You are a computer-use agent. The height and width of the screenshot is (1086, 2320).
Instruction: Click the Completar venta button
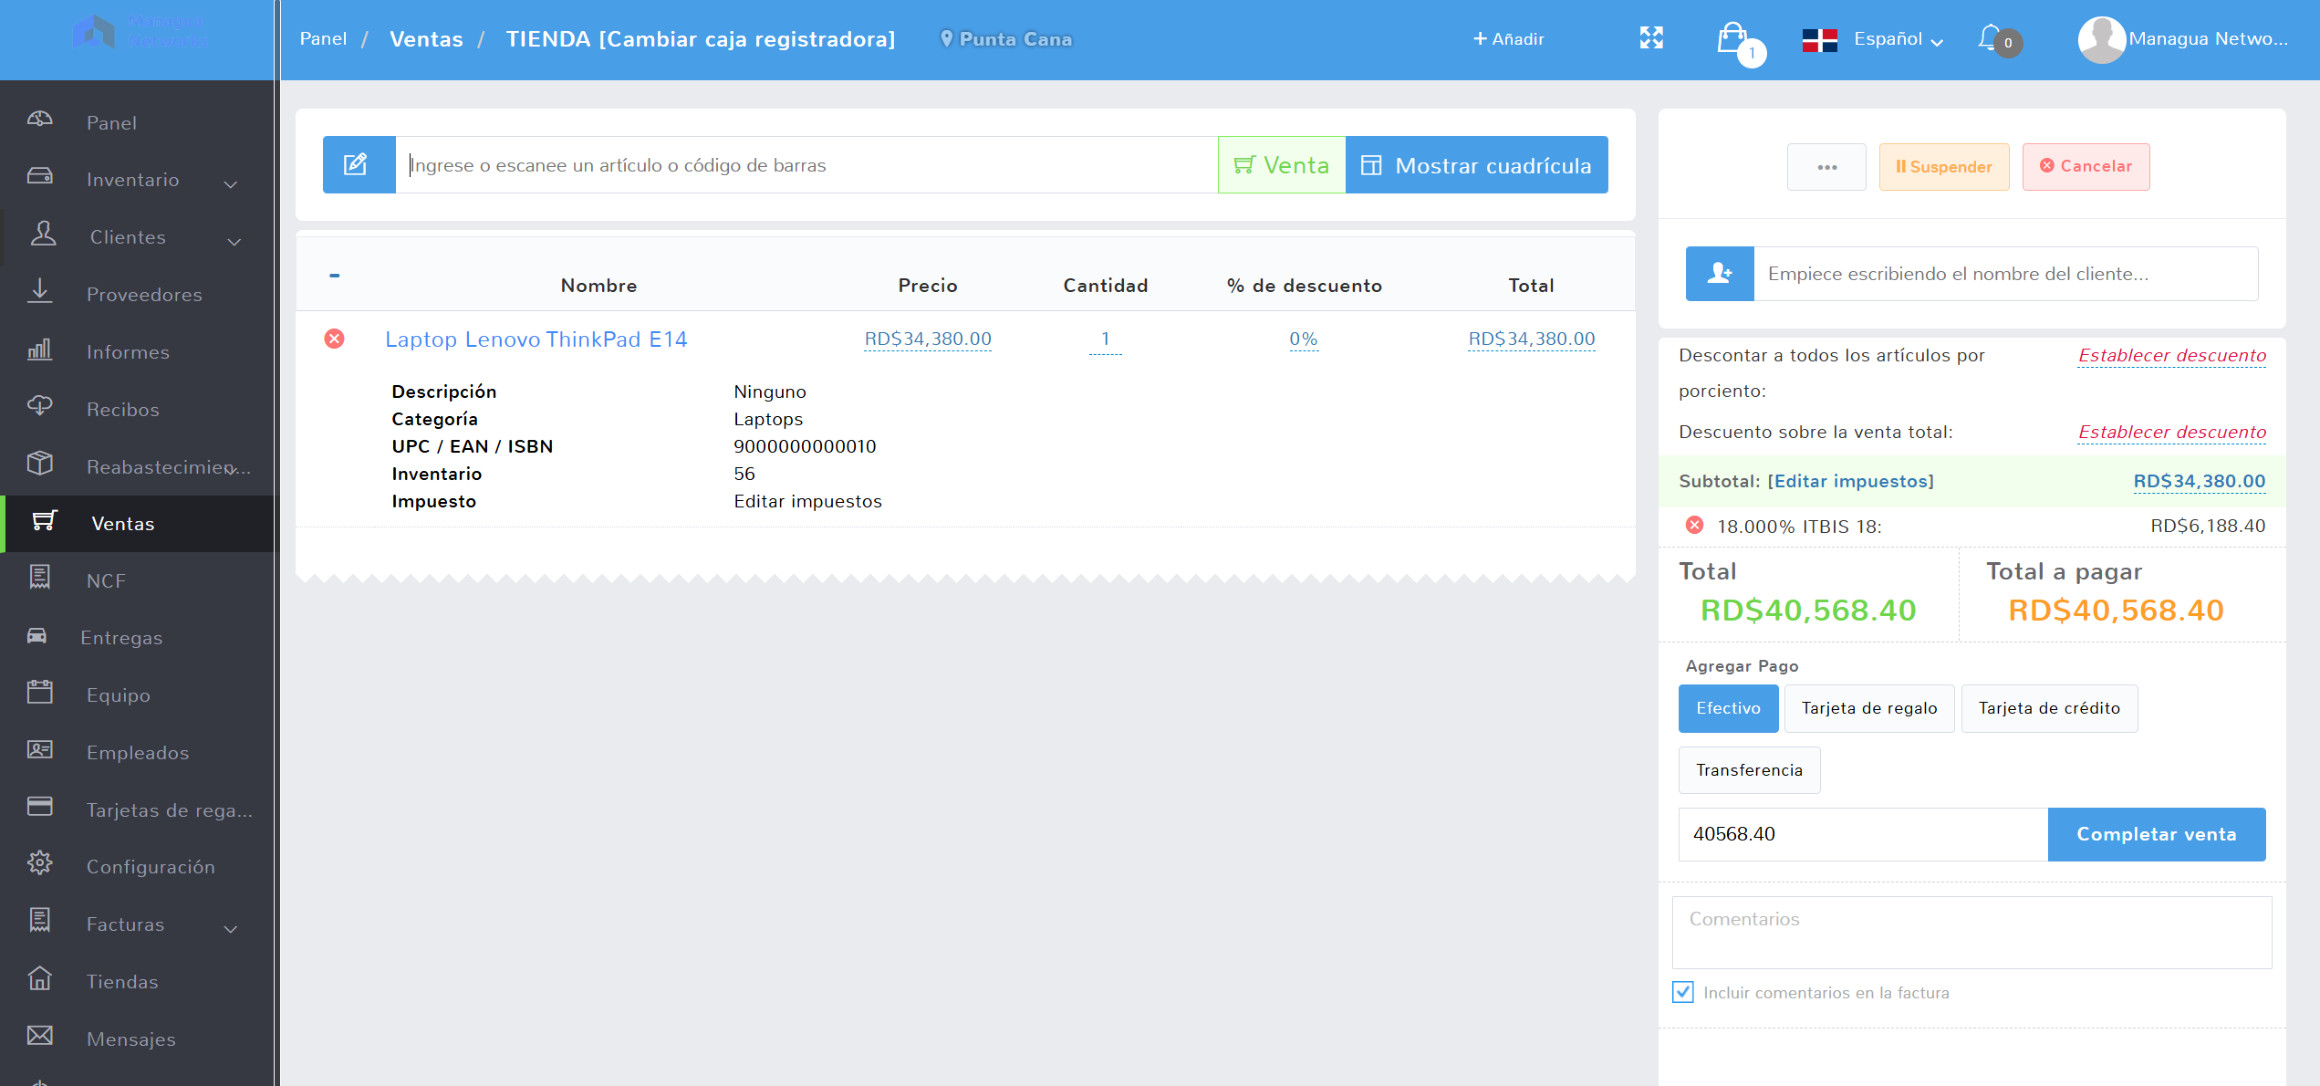tap(2157, 834)
